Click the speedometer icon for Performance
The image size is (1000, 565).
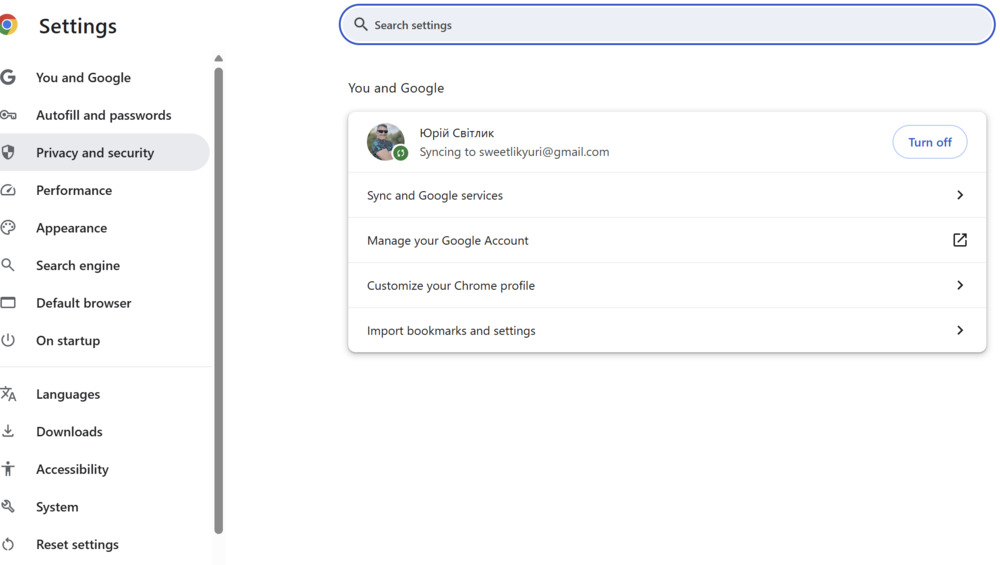pyautogui.click(x=8, y=190)
